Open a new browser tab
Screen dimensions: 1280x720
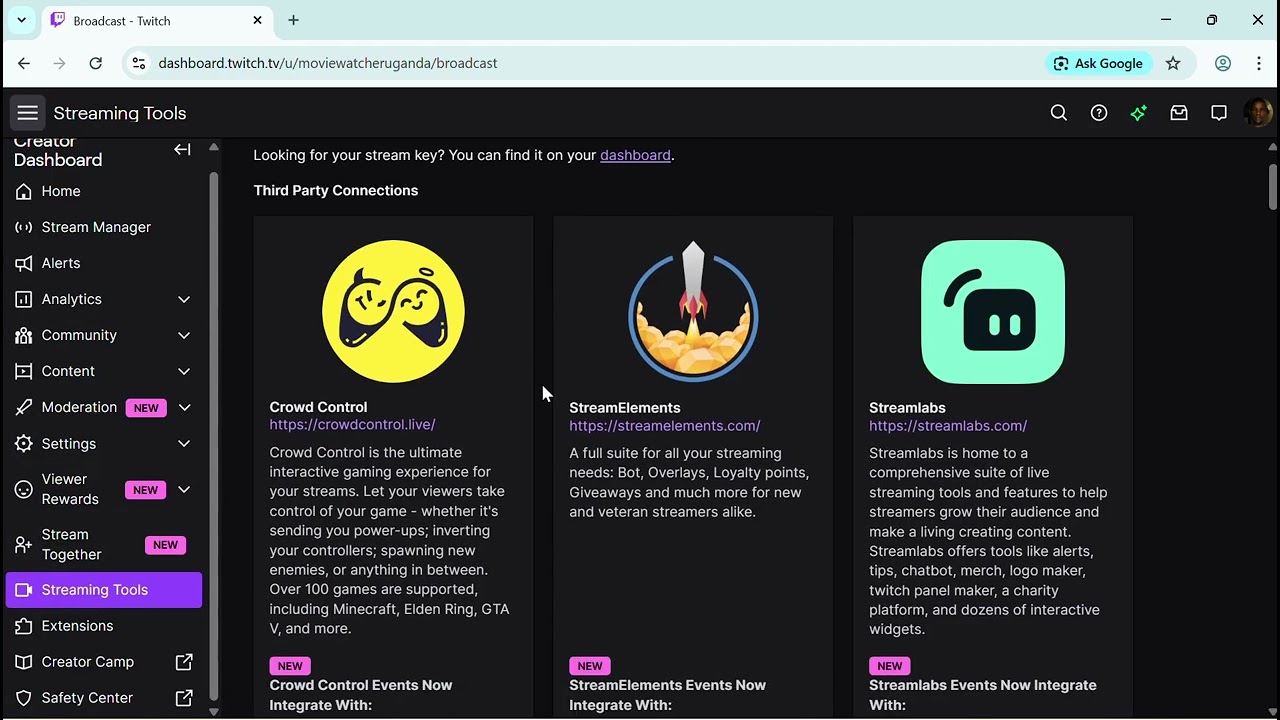(x=293, y=20)
